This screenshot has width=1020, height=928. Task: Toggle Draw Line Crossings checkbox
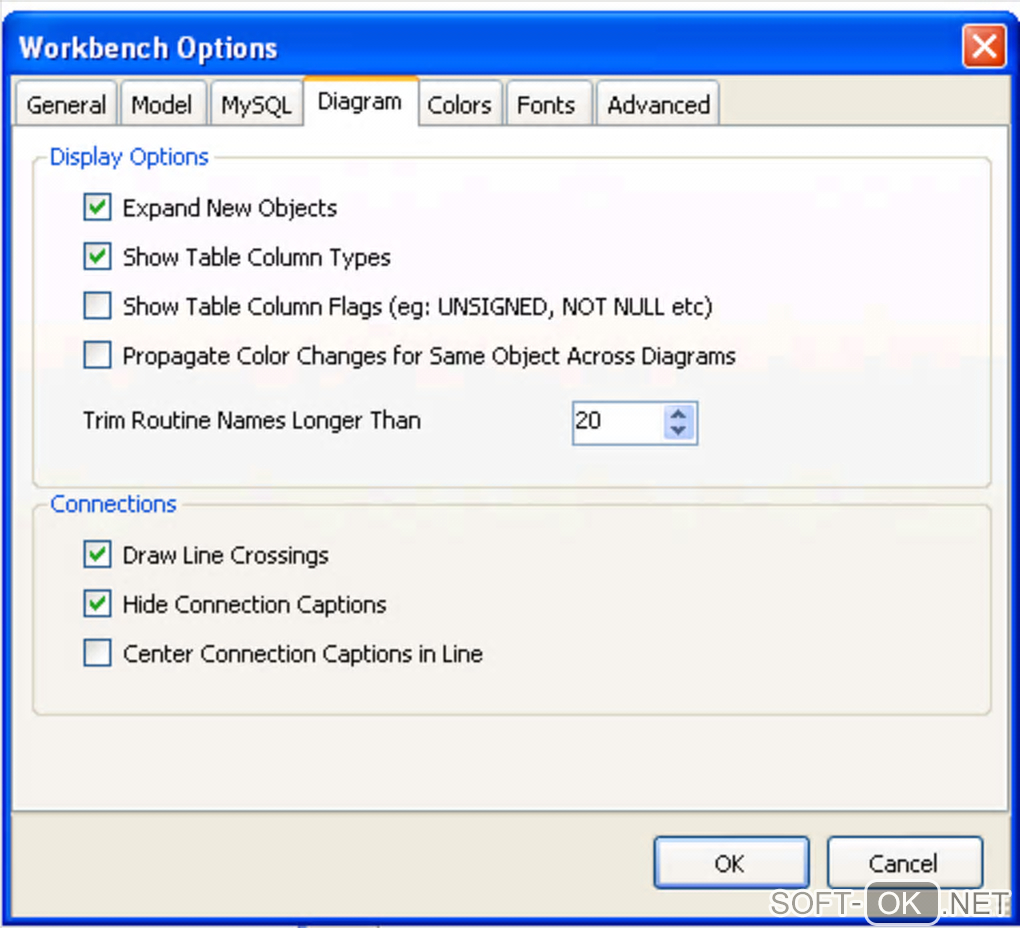pyautogui.click(x=98, y=554)
